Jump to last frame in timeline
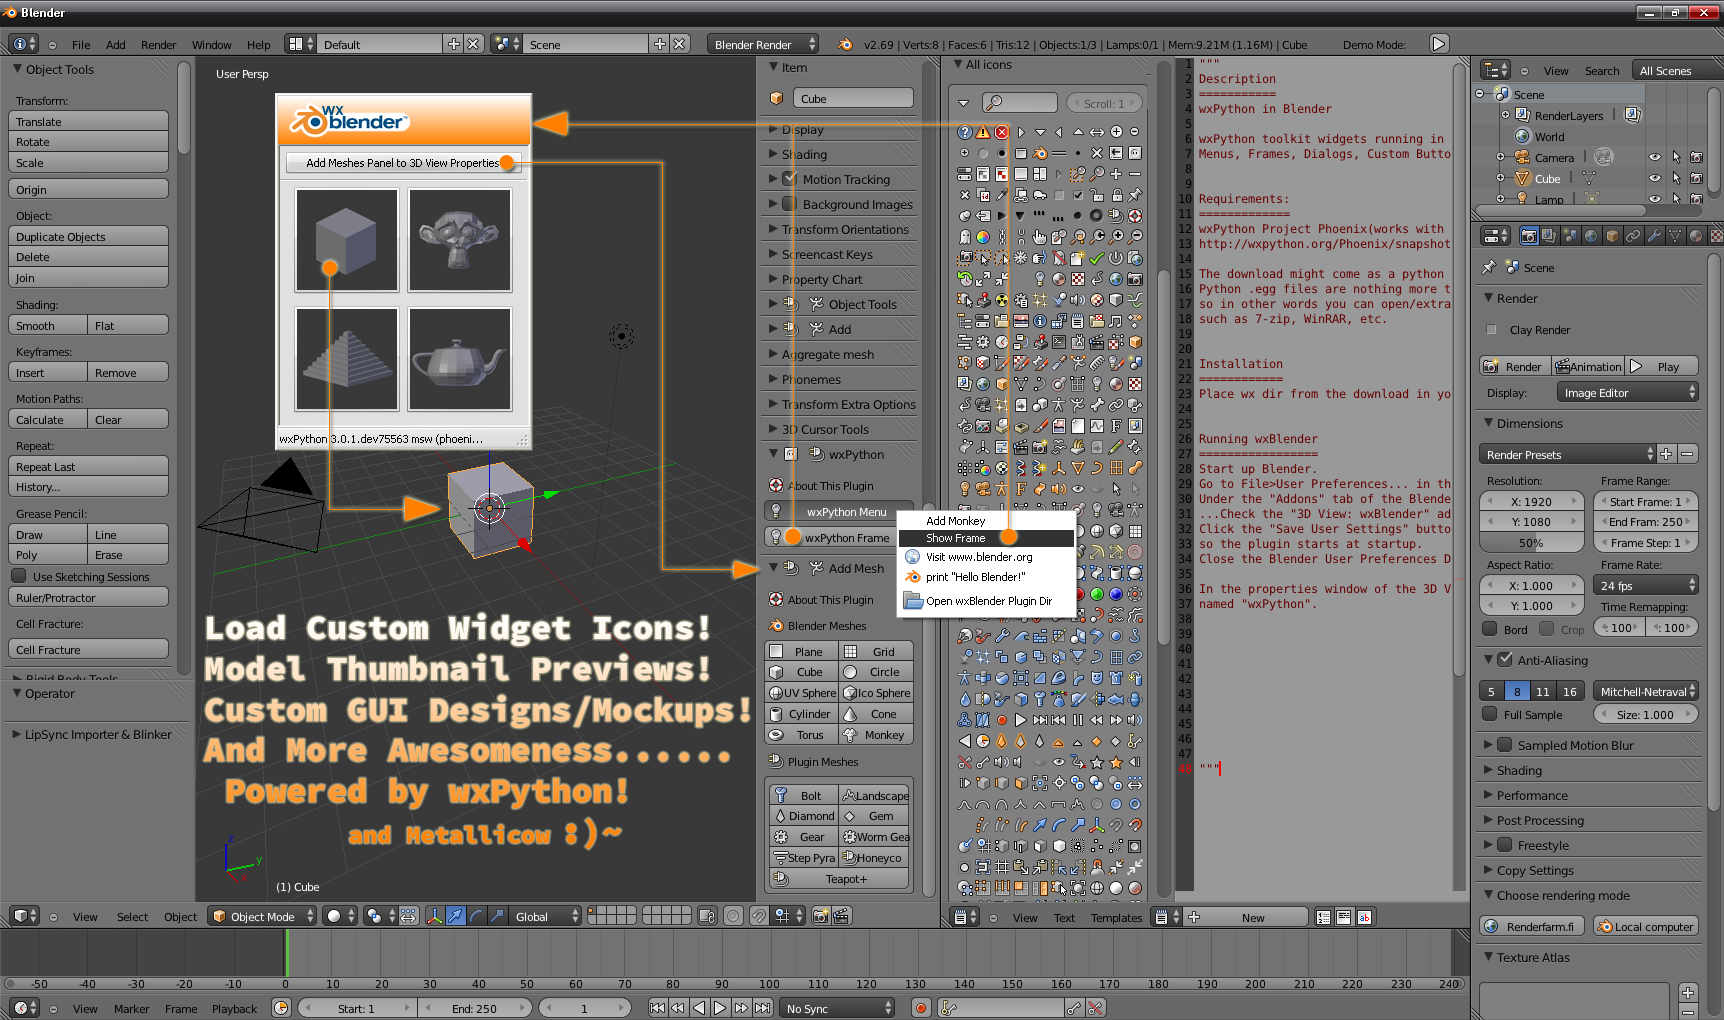The width and height of the screenshot is (1724, 1020). (762, 1008)
